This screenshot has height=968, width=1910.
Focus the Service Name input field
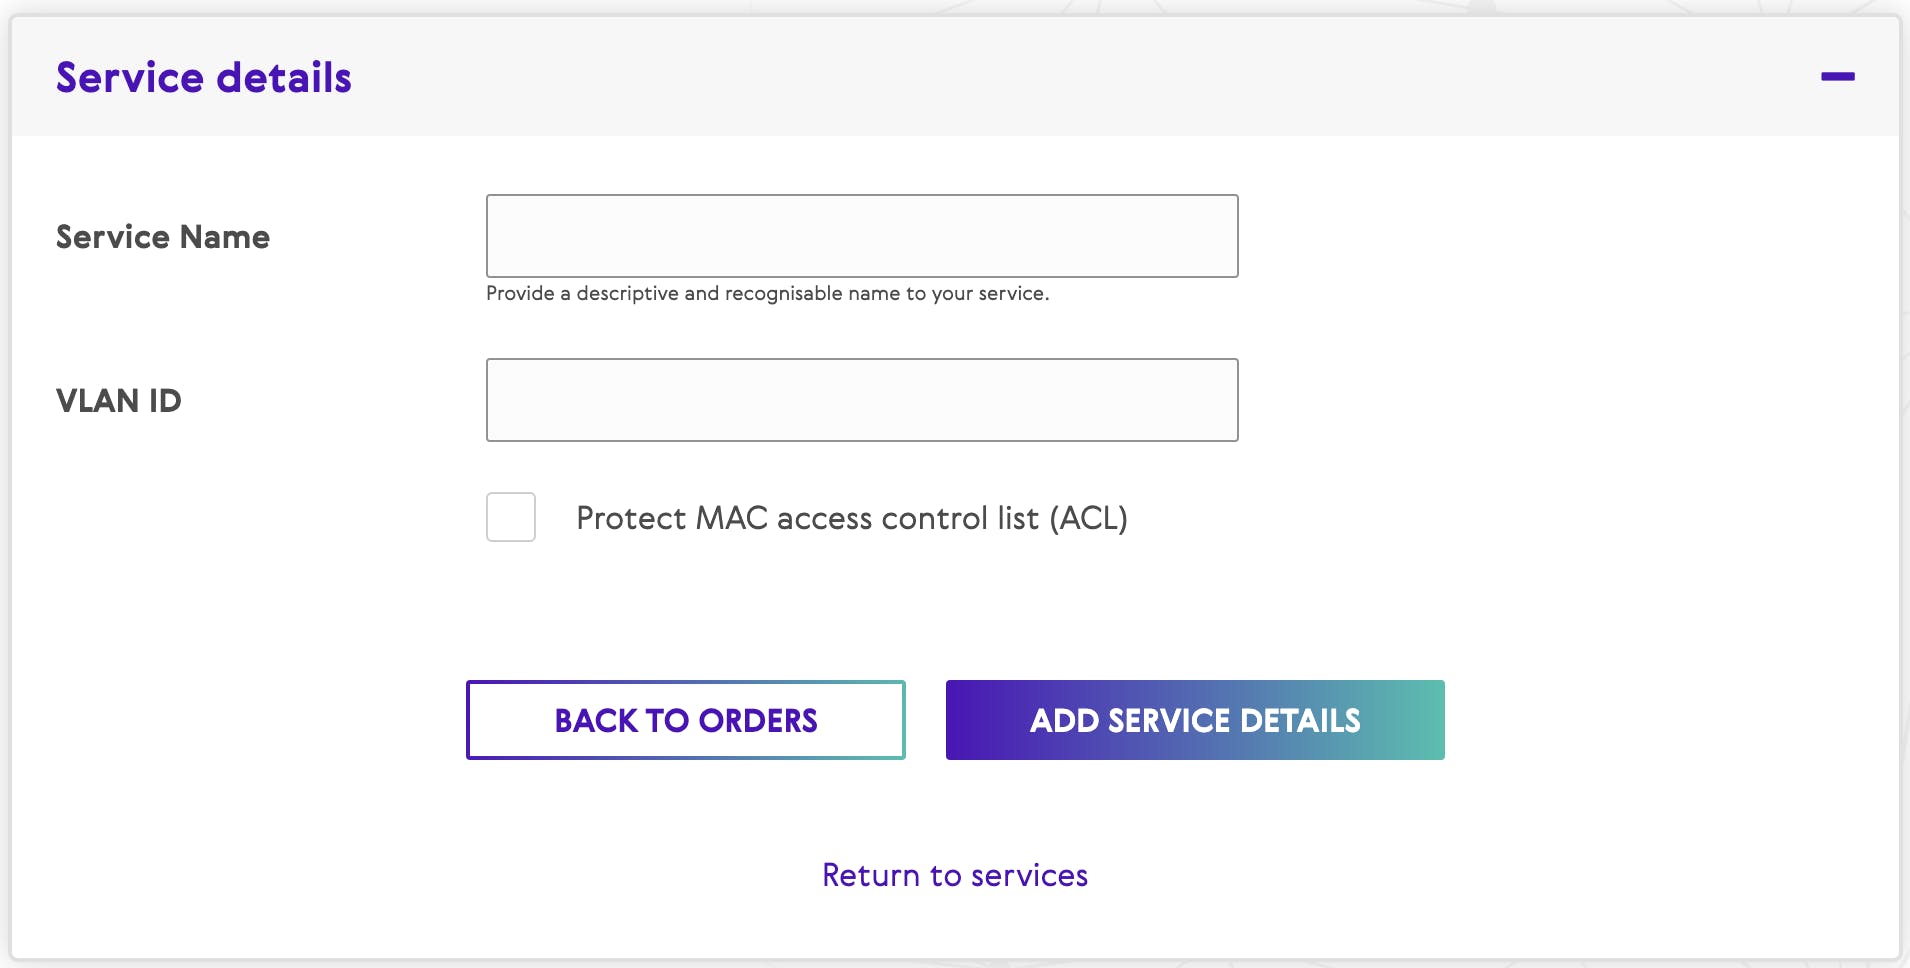tap(862, 236)
